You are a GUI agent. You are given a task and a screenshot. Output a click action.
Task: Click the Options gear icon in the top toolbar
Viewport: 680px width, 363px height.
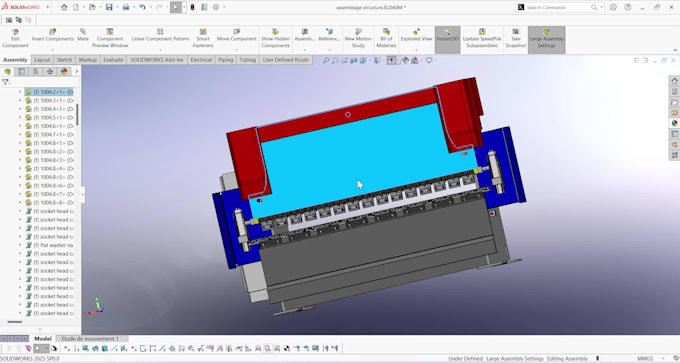(x=216, y=7)
